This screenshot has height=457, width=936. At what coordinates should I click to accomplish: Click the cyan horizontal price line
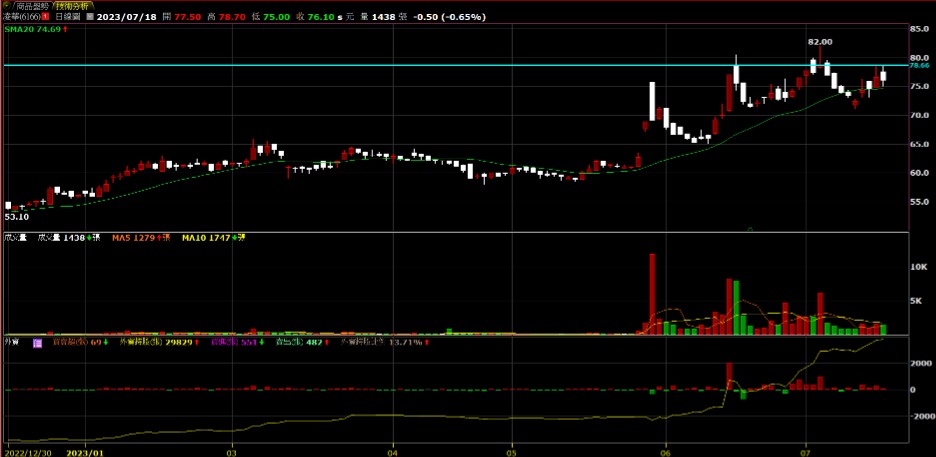400,65
